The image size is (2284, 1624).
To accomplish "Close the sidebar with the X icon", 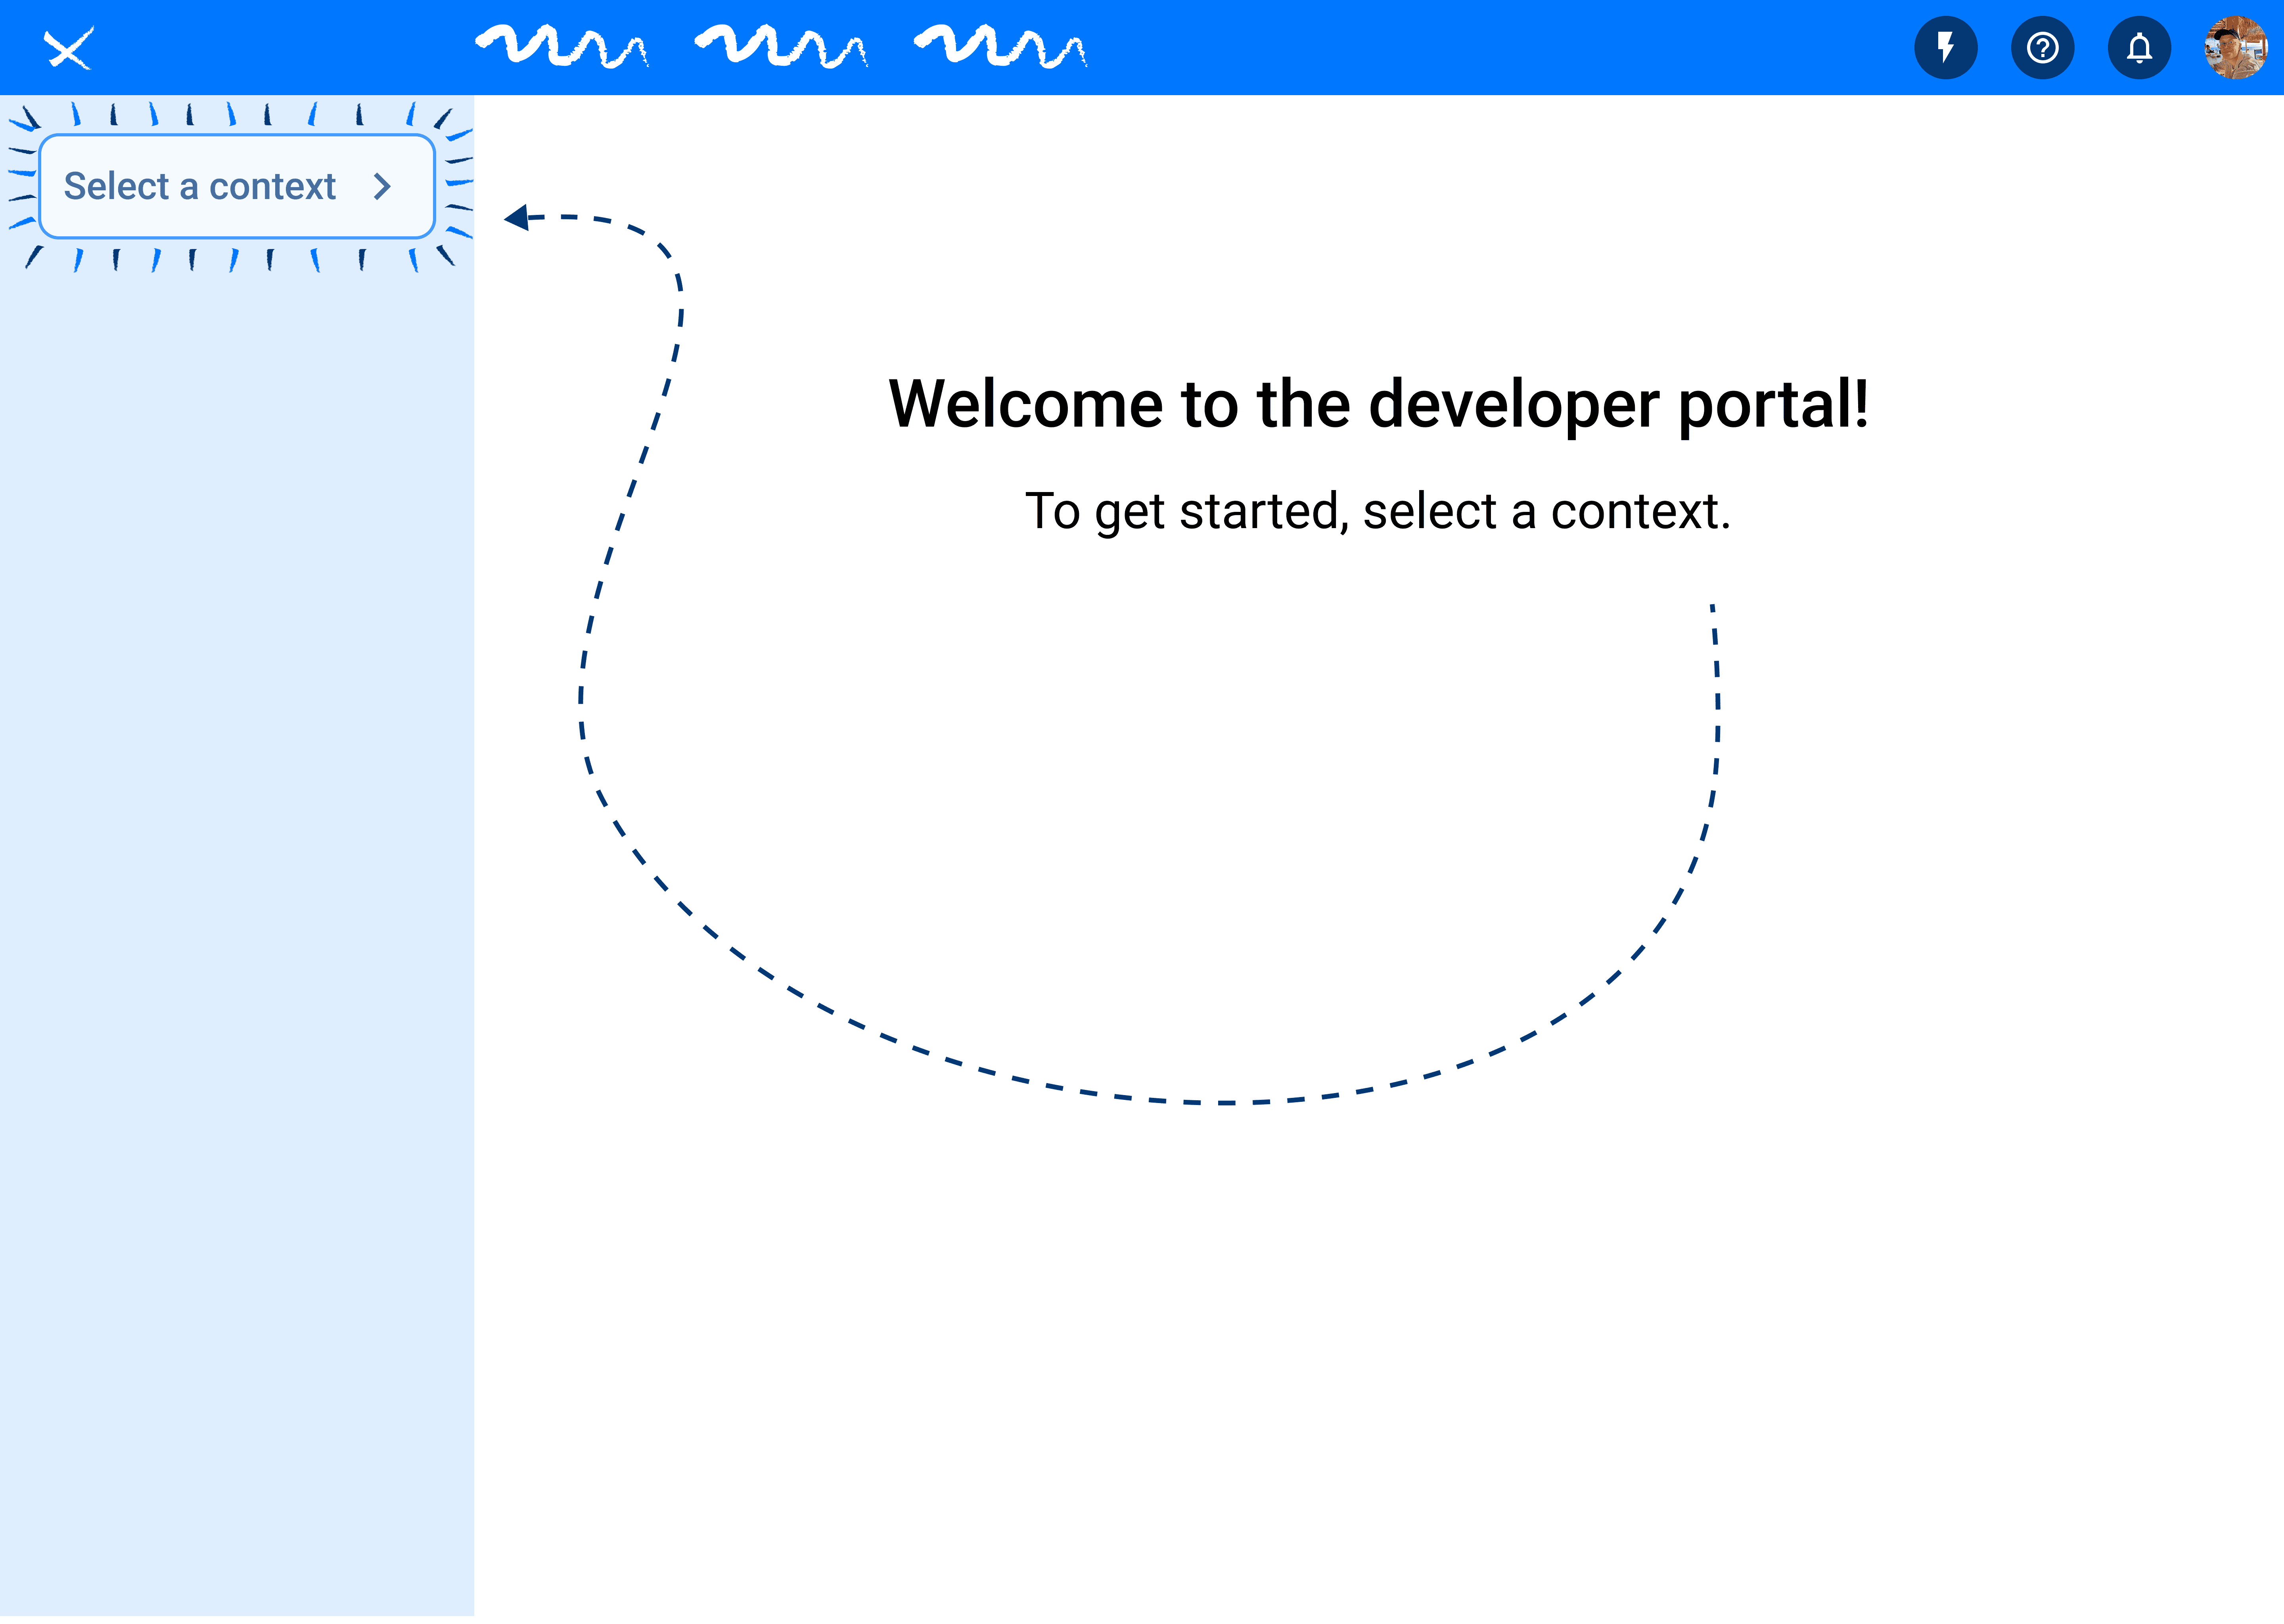I will click(68, 48).
